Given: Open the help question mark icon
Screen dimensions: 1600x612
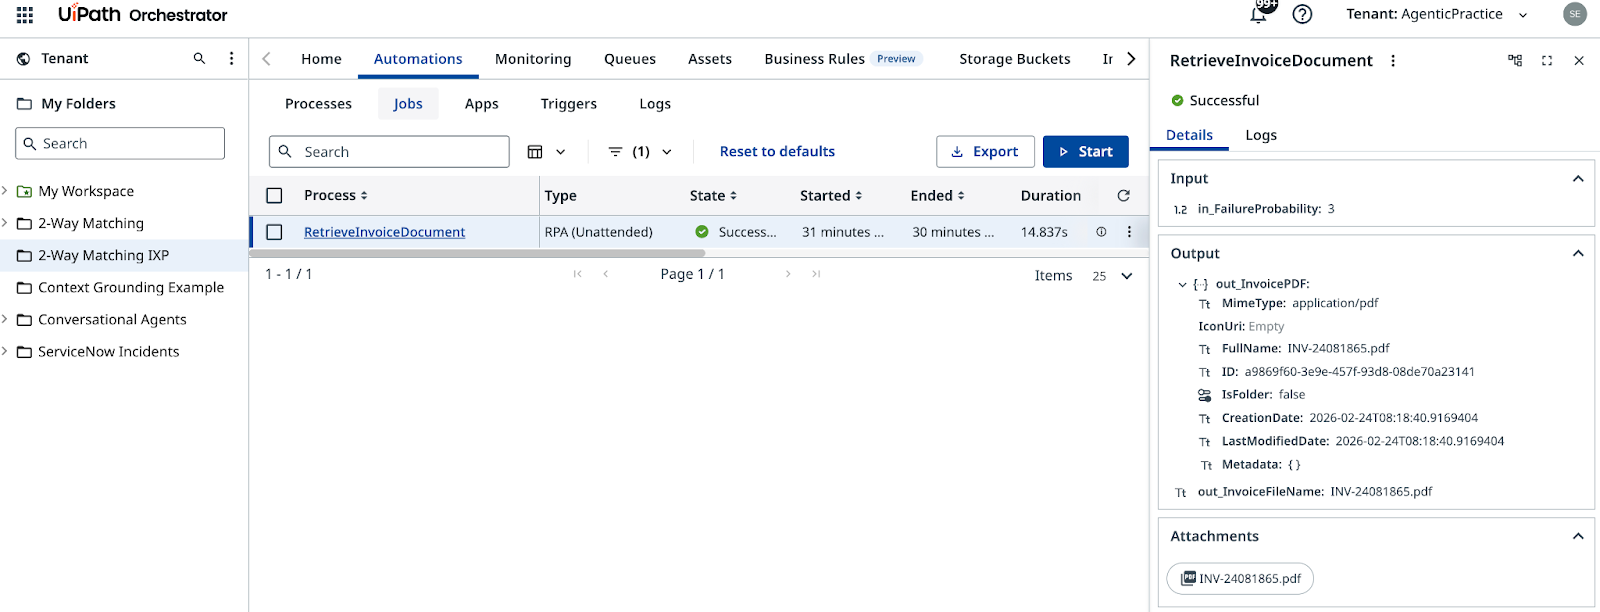Looking at the screenshot, I should (x=1302, y=14).
